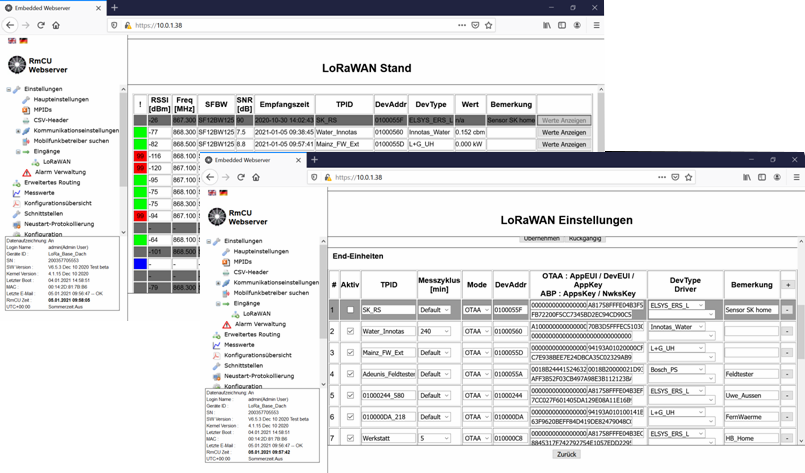
Task: Enable the Aktiv checkbox for SK_RS
Action: click(349, 310)
